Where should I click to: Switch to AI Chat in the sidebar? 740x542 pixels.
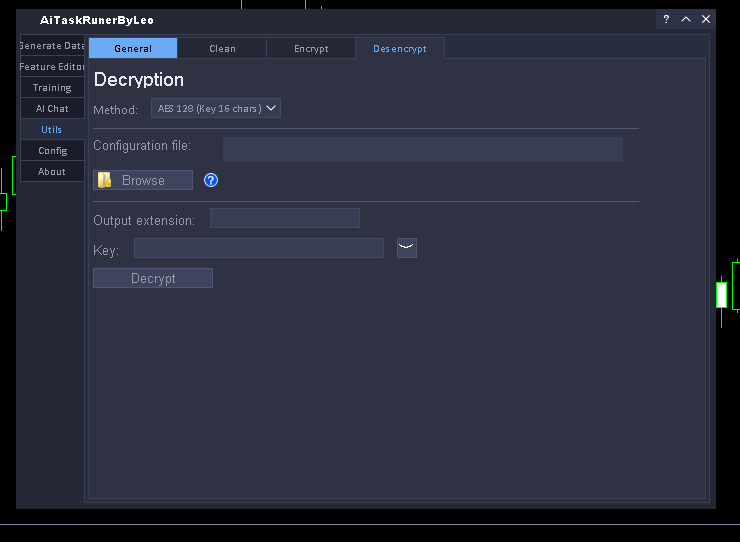(x=52, y=109)
